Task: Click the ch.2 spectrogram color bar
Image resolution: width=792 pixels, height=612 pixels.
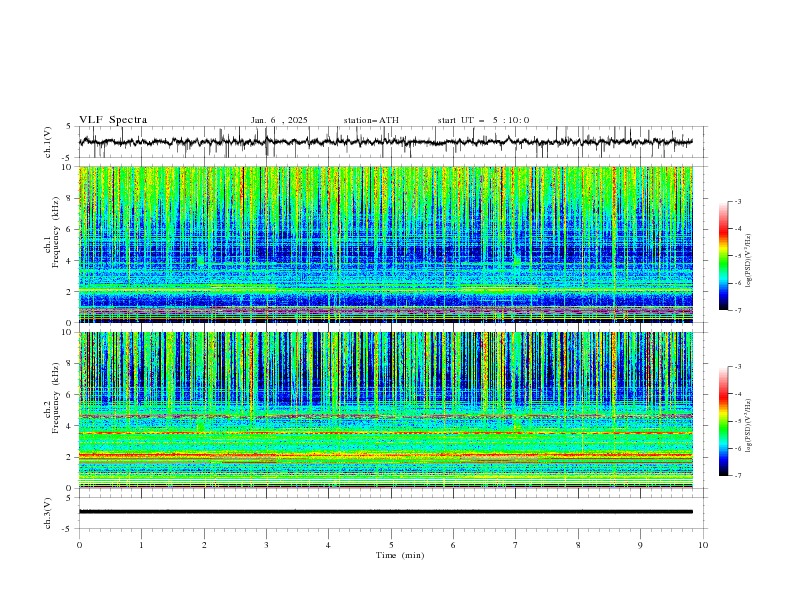Action: [724, 421]
